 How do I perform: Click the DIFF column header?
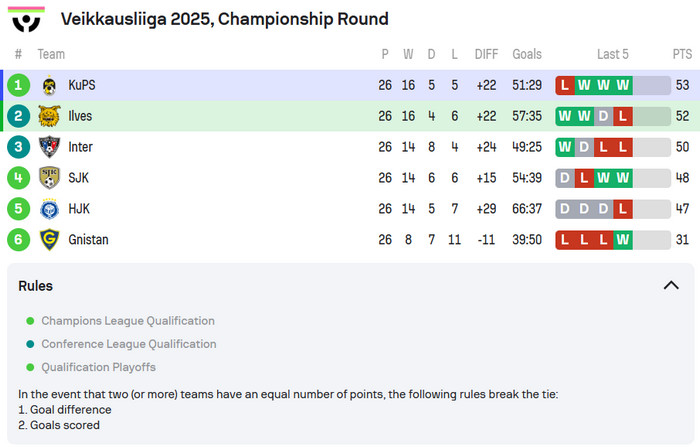click(486, 54)
